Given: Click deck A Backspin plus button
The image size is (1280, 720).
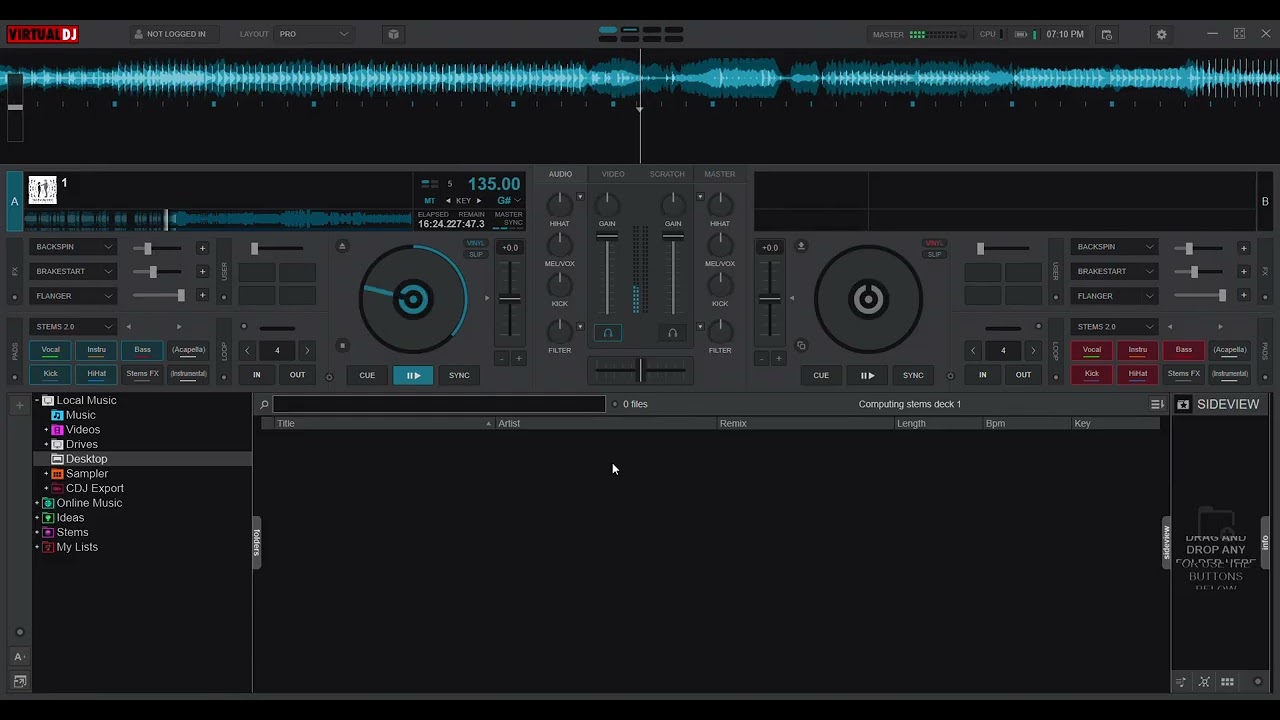Looking at the screenshot, I should click(202, 248).
